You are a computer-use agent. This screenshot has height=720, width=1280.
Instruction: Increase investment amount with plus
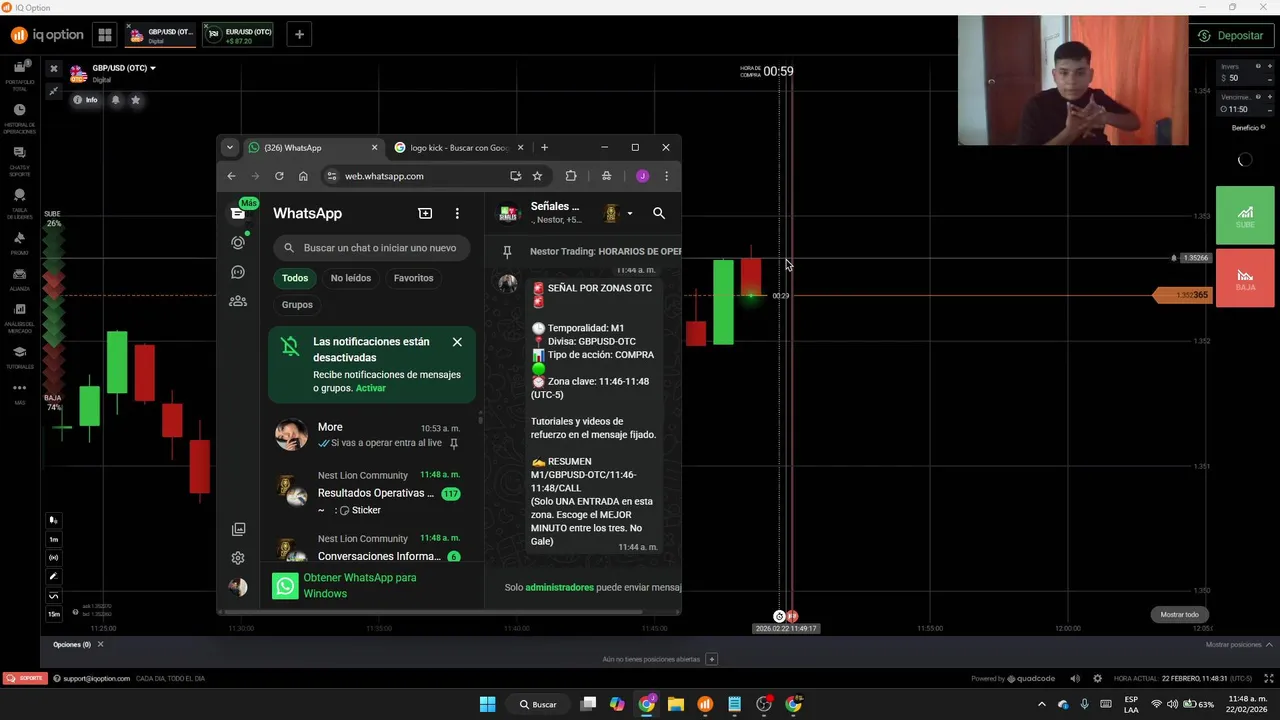(x=1271, y=66)
